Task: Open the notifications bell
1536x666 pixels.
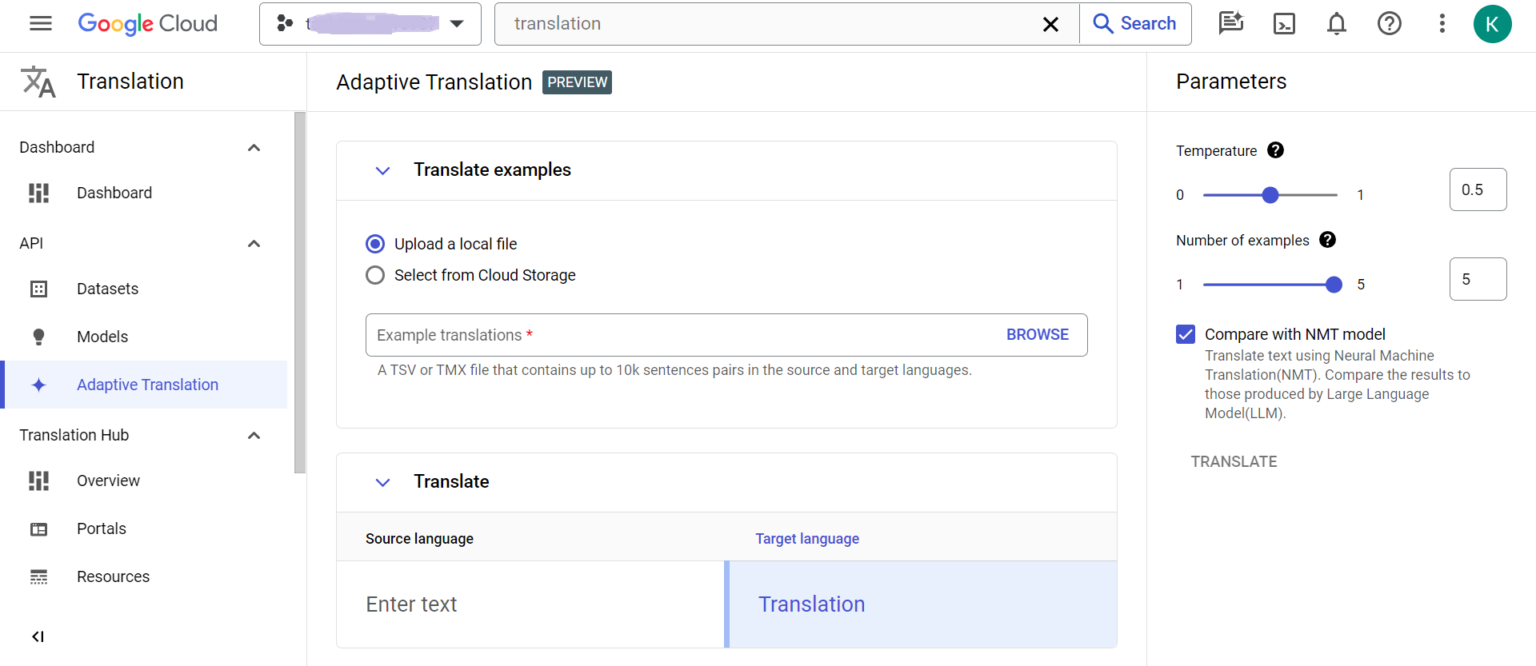Action: [x=1336, y=23]
